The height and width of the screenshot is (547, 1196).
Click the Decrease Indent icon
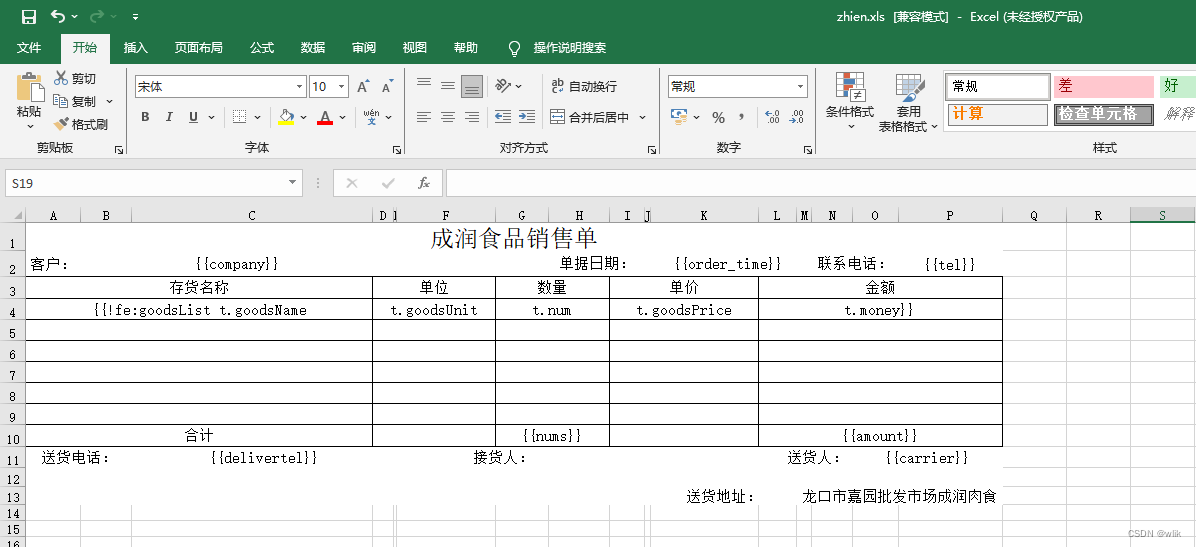coord(503,117)
